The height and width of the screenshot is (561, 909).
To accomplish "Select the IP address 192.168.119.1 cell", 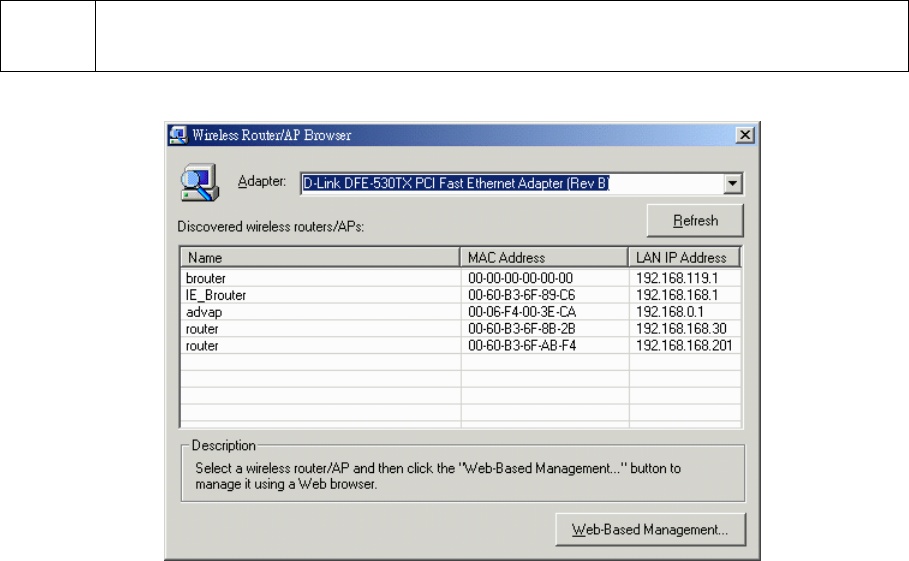I will tap(675, 278).
